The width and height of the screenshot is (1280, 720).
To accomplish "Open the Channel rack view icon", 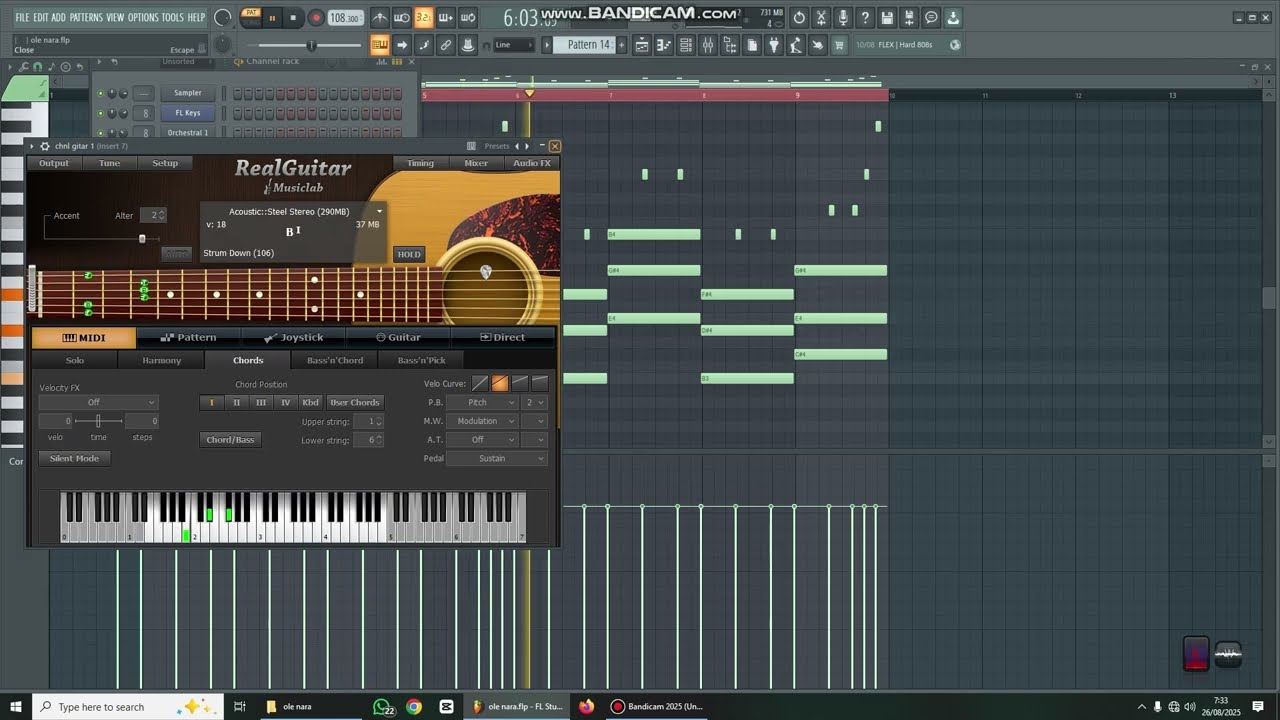I will (x=686, y=45).
